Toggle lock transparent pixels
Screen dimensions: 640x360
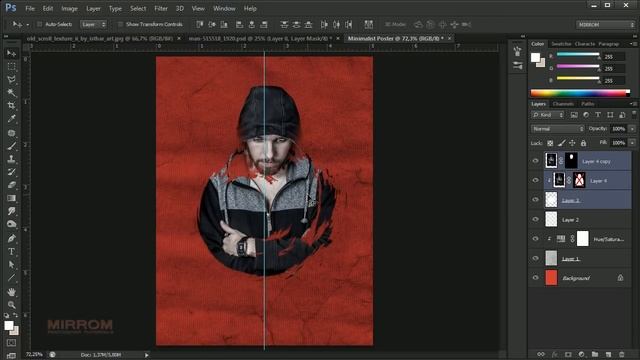[550, 143]
